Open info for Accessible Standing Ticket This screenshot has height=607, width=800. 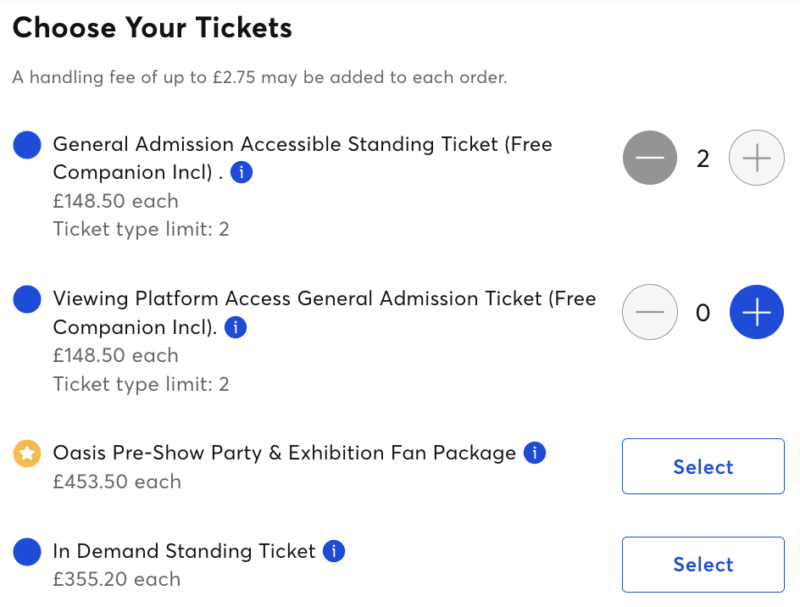[241, 173]
